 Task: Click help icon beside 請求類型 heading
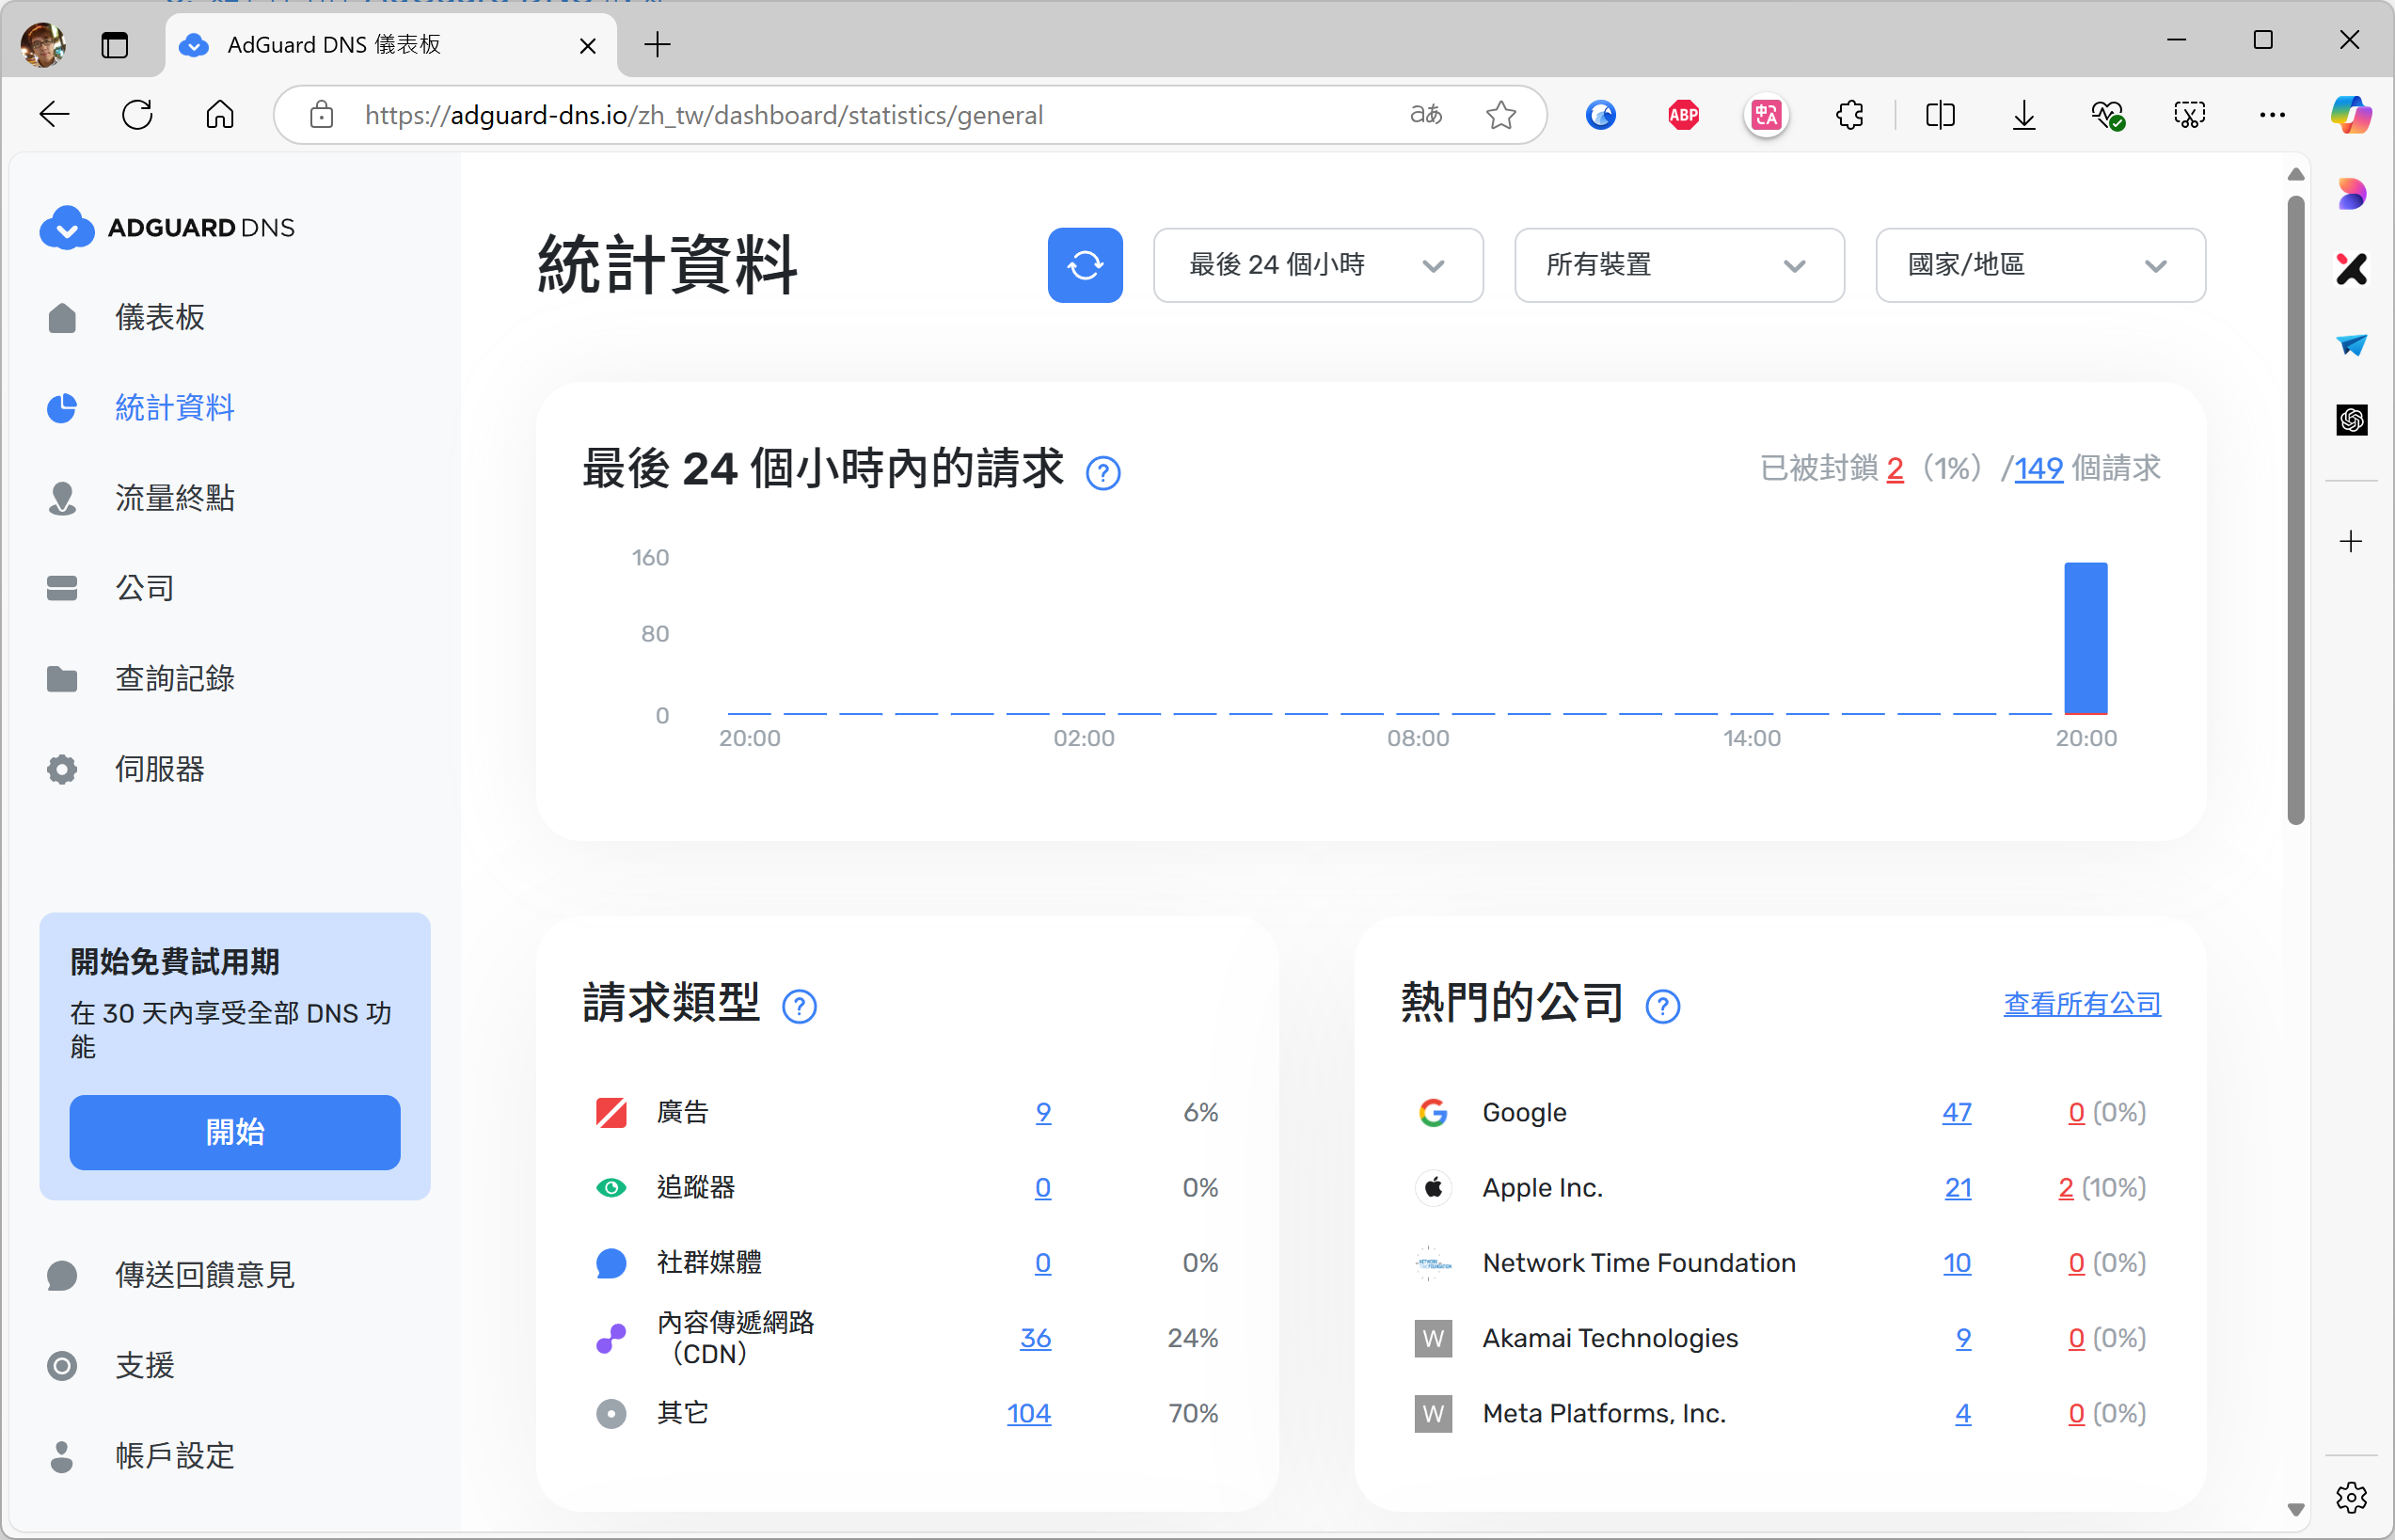tap(799, 1006)
